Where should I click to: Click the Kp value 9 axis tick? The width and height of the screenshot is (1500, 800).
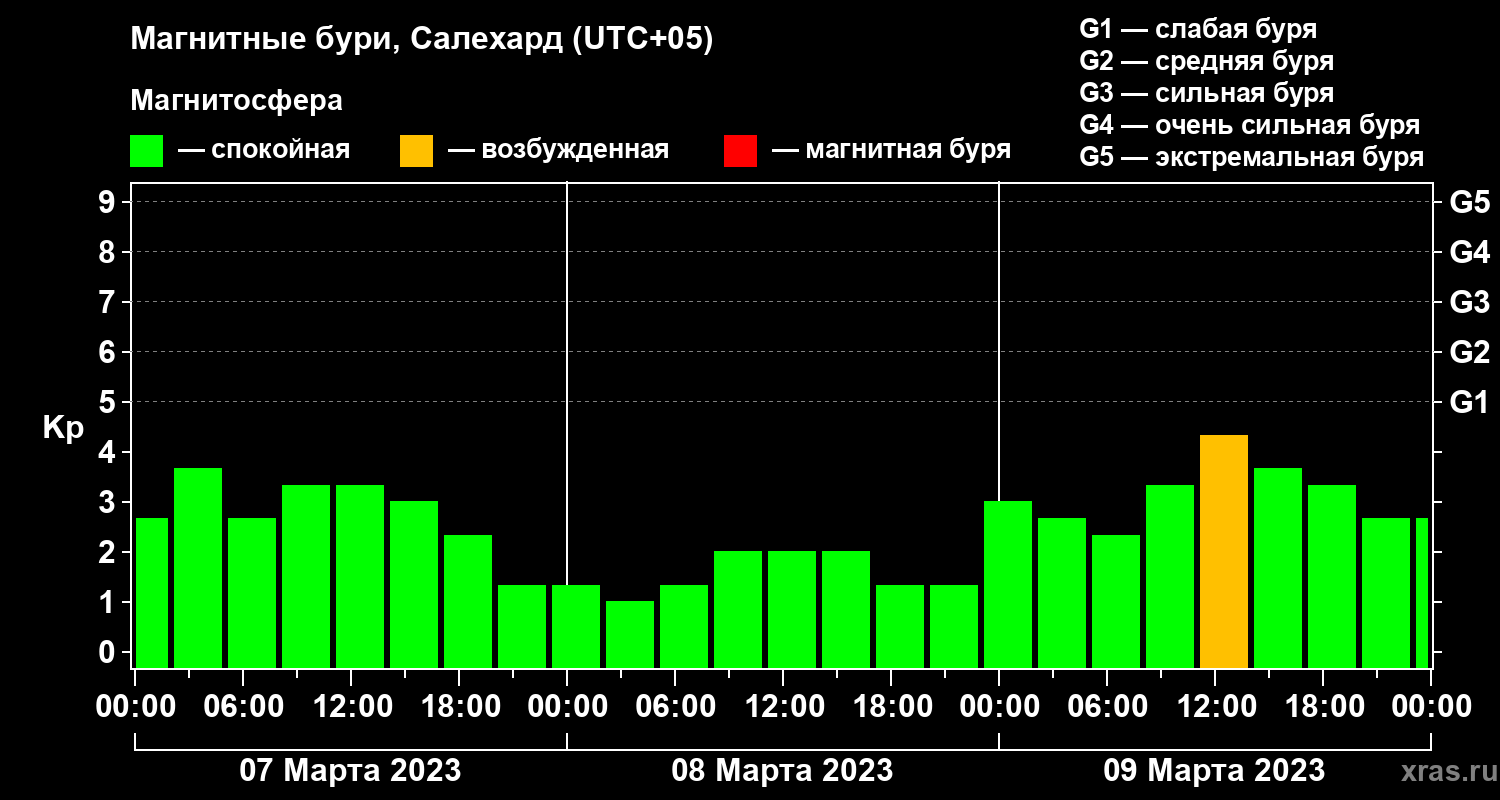tap(109, 202)
